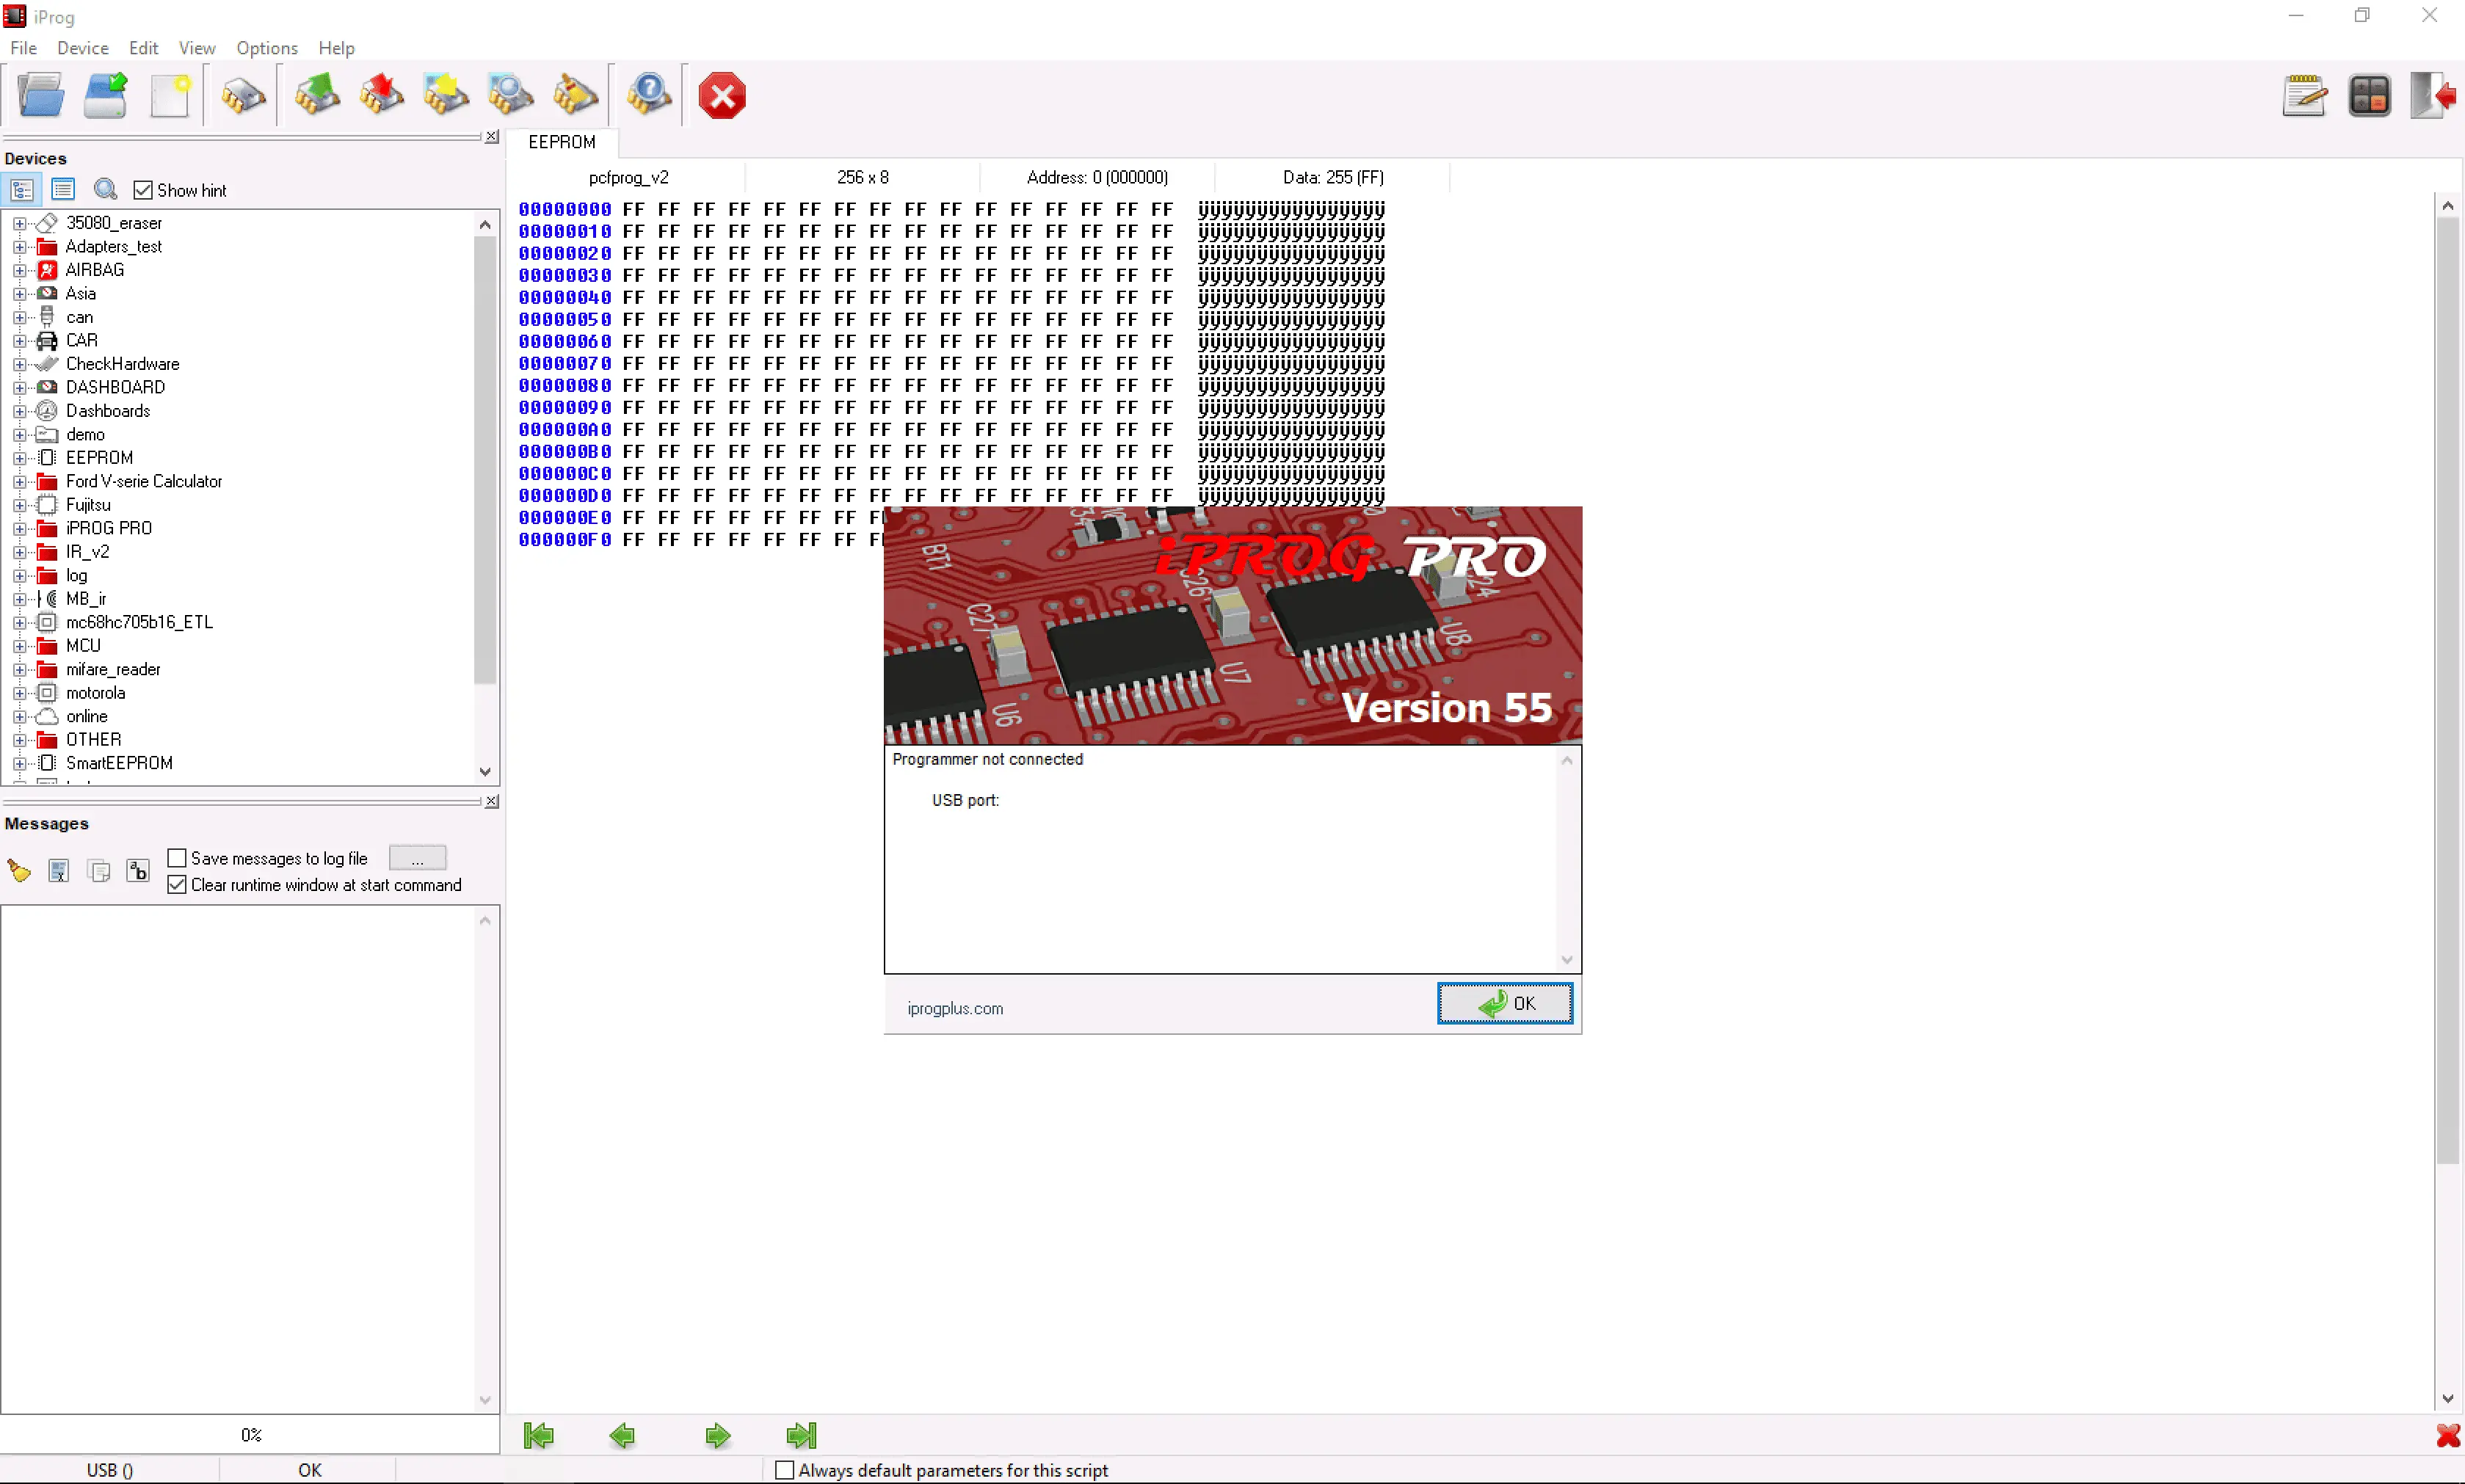Viewport: 2465px width, 1484px height.
Task: Open the View menu
Action: 197,48
